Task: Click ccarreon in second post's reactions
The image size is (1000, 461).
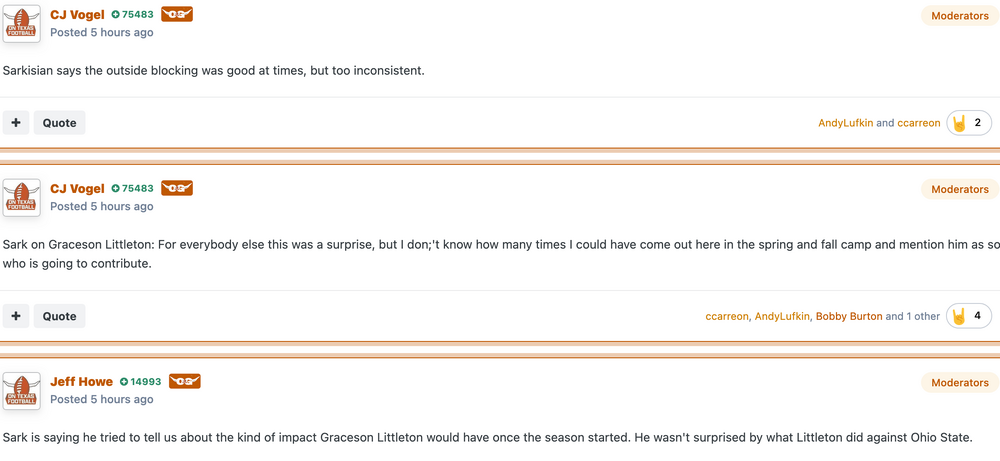Action: 727,316
